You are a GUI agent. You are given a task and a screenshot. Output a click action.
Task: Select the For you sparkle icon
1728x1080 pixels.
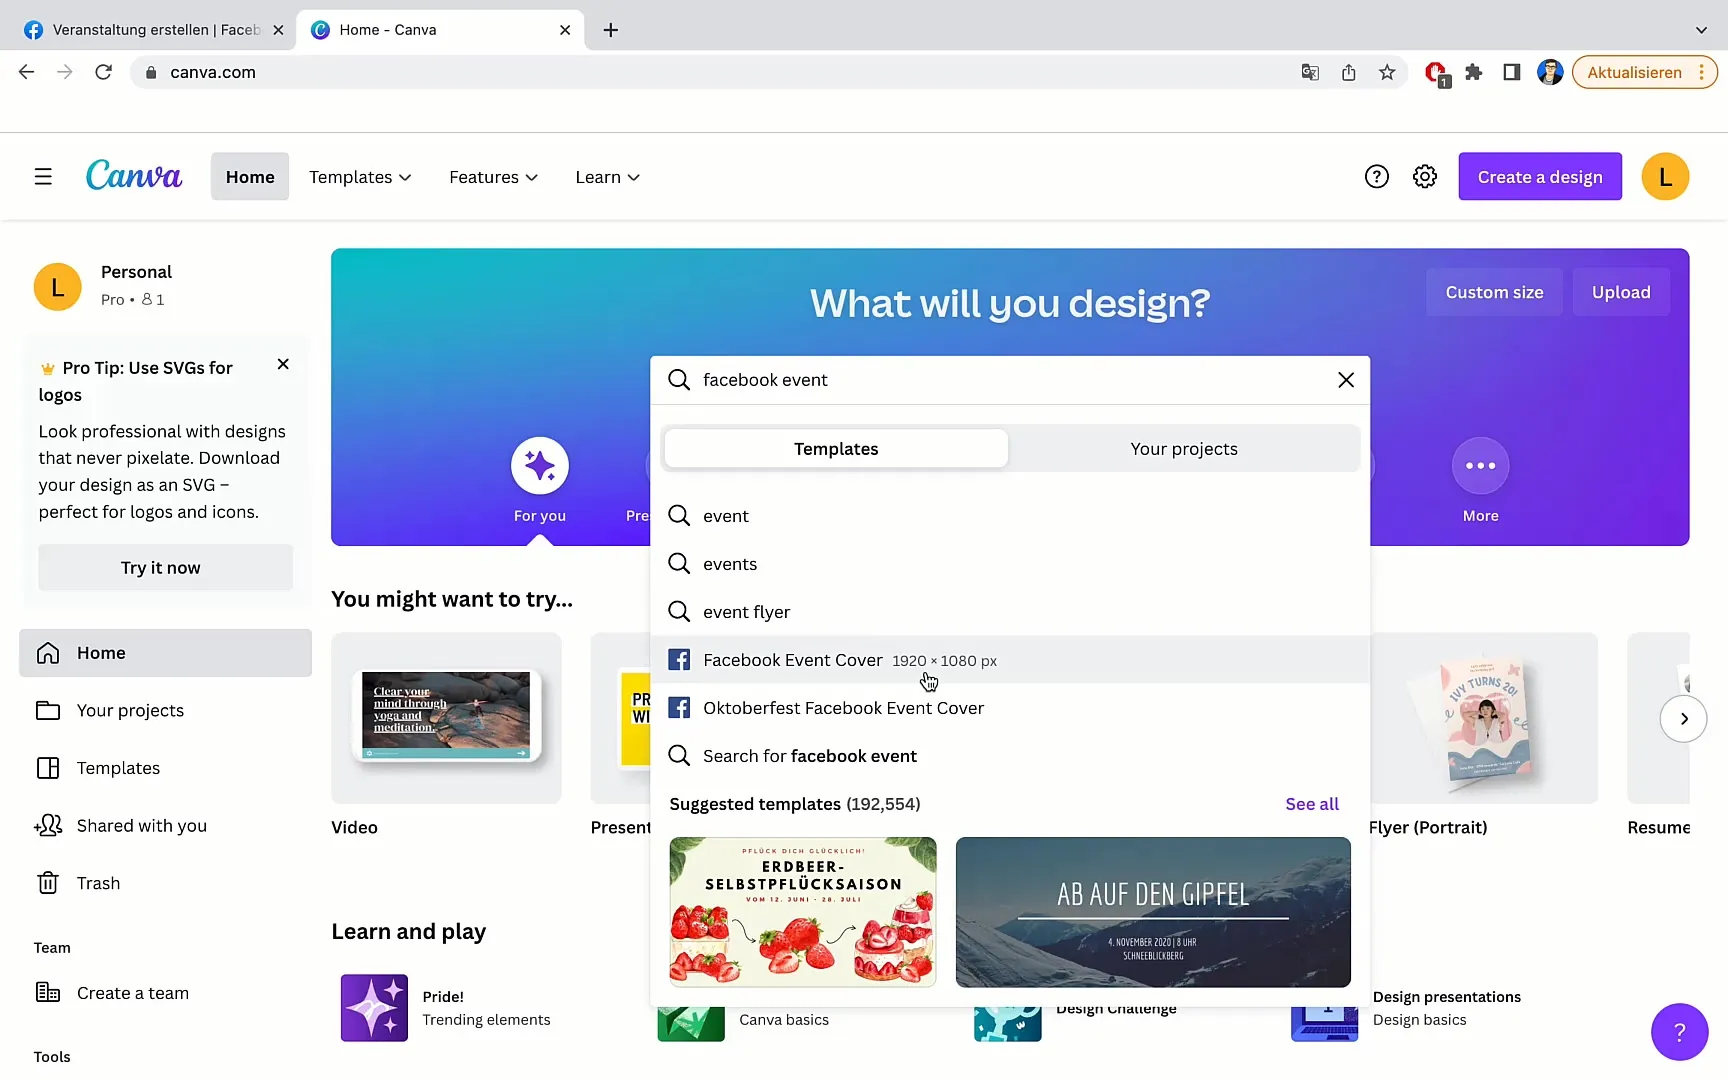pyautogui.click(x=540, y=465)
